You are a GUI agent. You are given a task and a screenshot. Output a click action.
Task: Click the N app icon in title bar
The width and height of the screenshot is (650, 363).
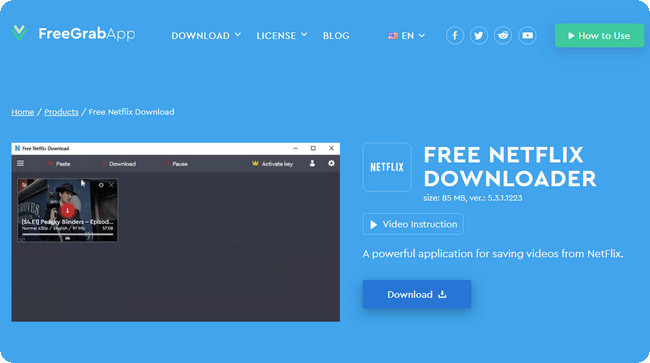pyautogui.click(x=17, y=148)
